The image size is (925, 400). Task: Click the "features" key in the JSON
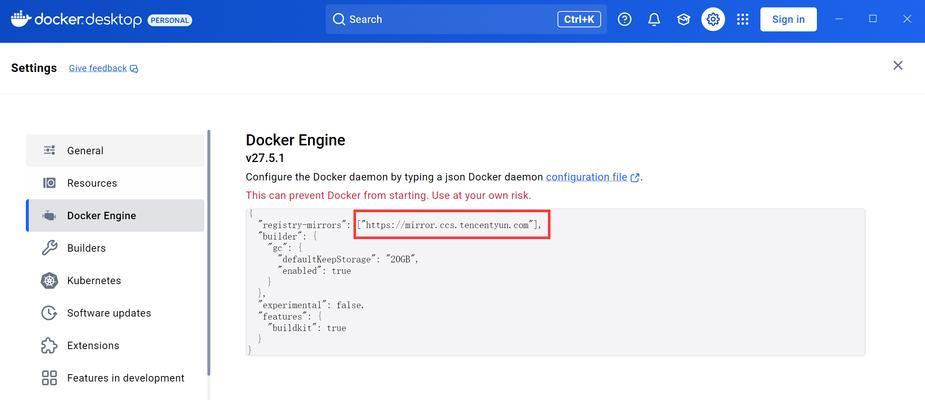click(x=283, y=316)
